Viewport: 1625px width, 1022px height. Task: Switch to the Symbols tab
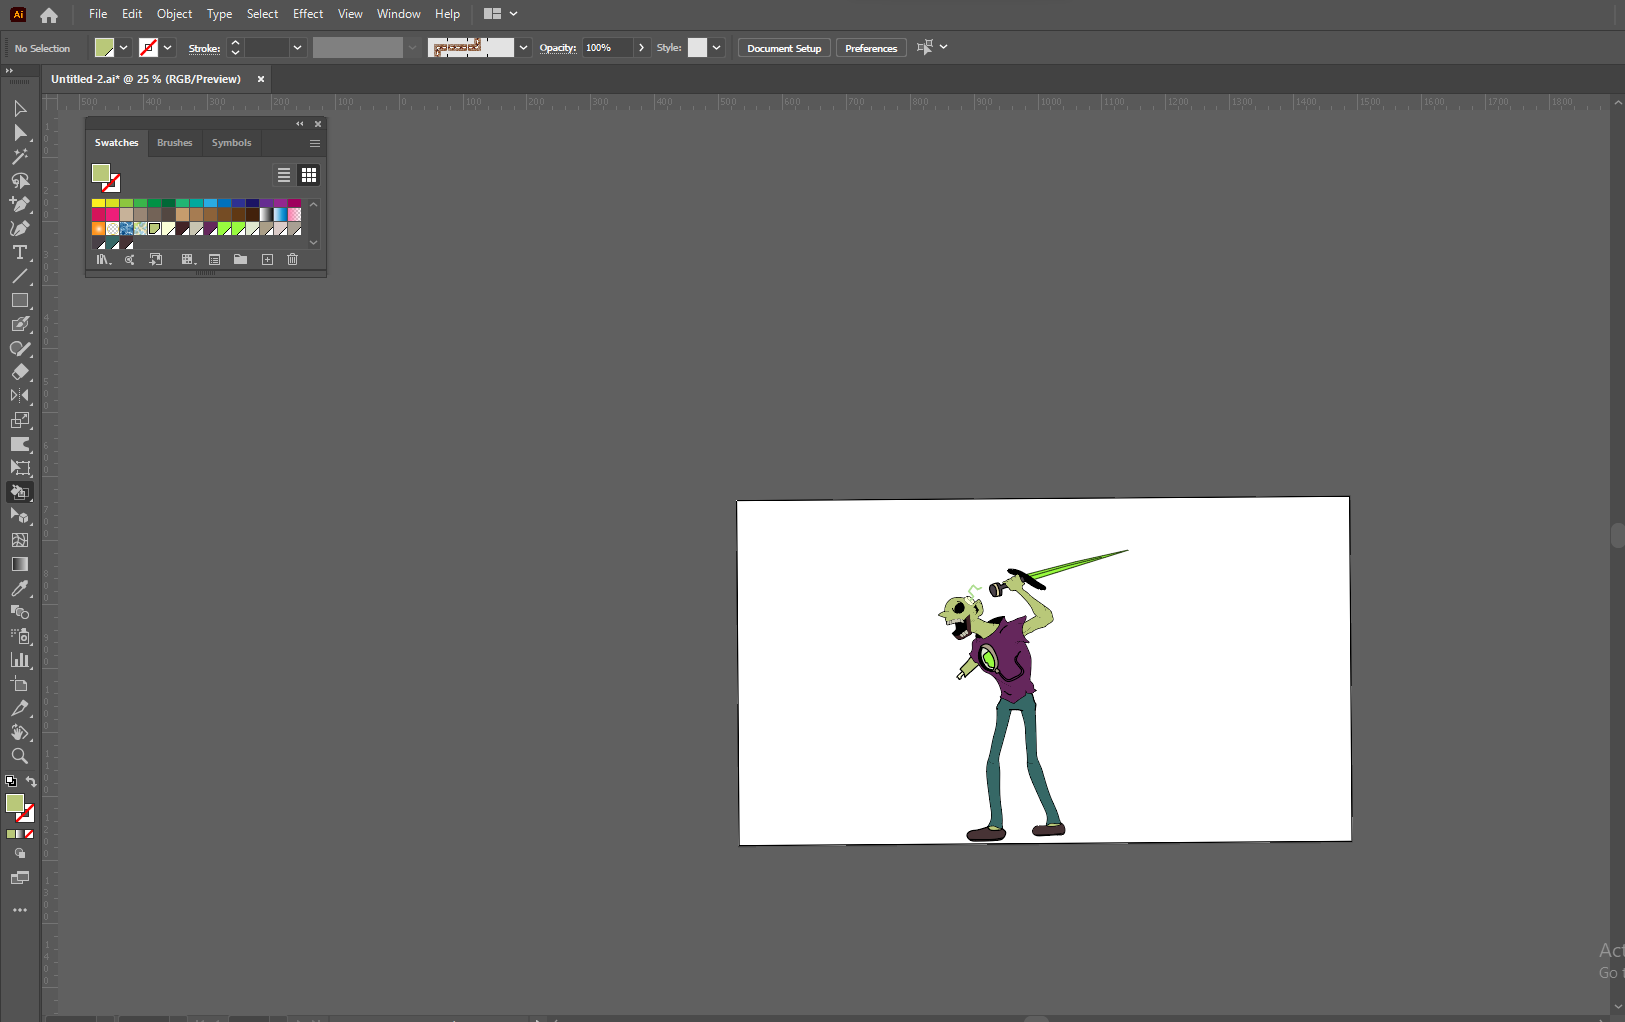pyautogui.click(x=231, y=143)
